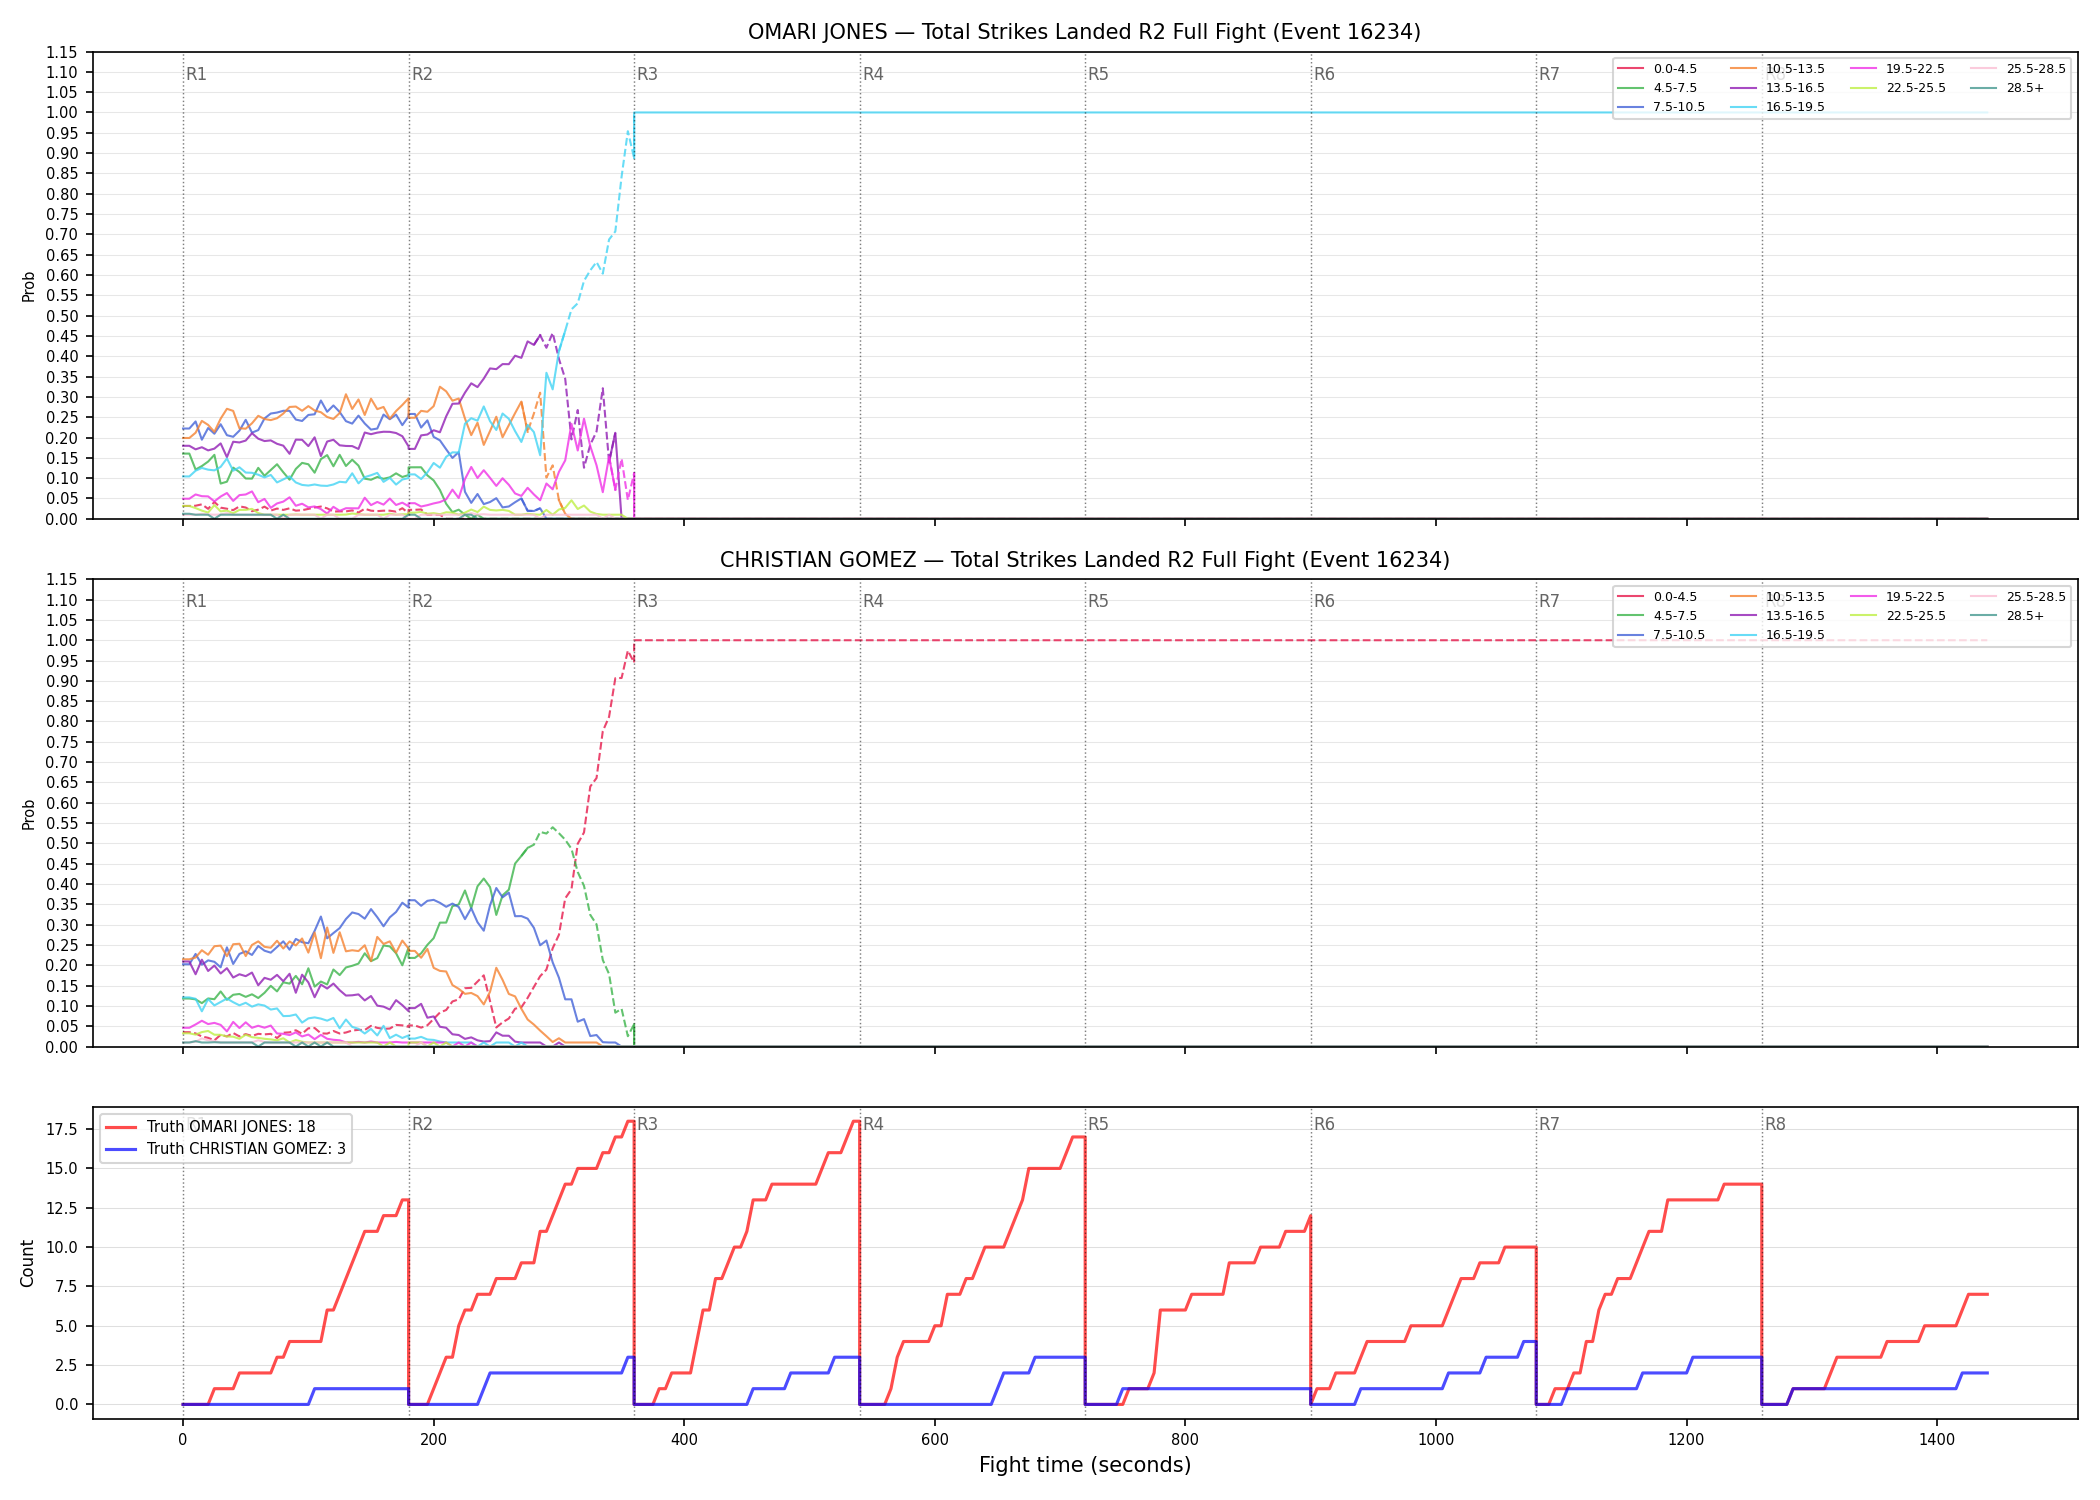Image resolution: width=2100 pixels, height=1500 pixels.
Task: Click the 'Fight time (seconds)' axis label
Action: click(1085, 1465)
